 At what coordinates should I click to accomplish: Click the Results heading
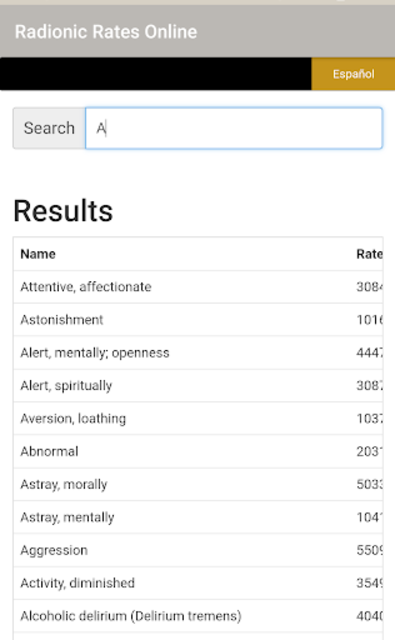[x=63, y=211]
